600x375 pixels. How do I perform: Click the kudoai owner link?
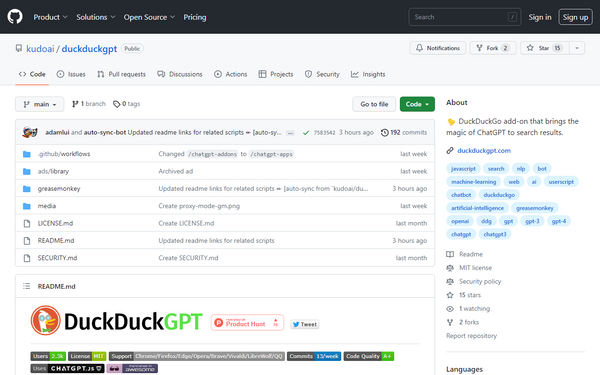(40, 49)
